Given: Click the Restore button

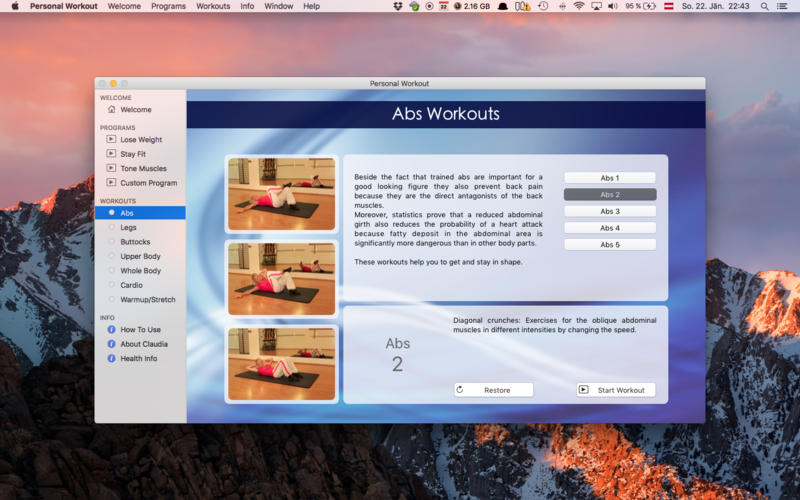Looking at the screenshot, I should (493, 390).
